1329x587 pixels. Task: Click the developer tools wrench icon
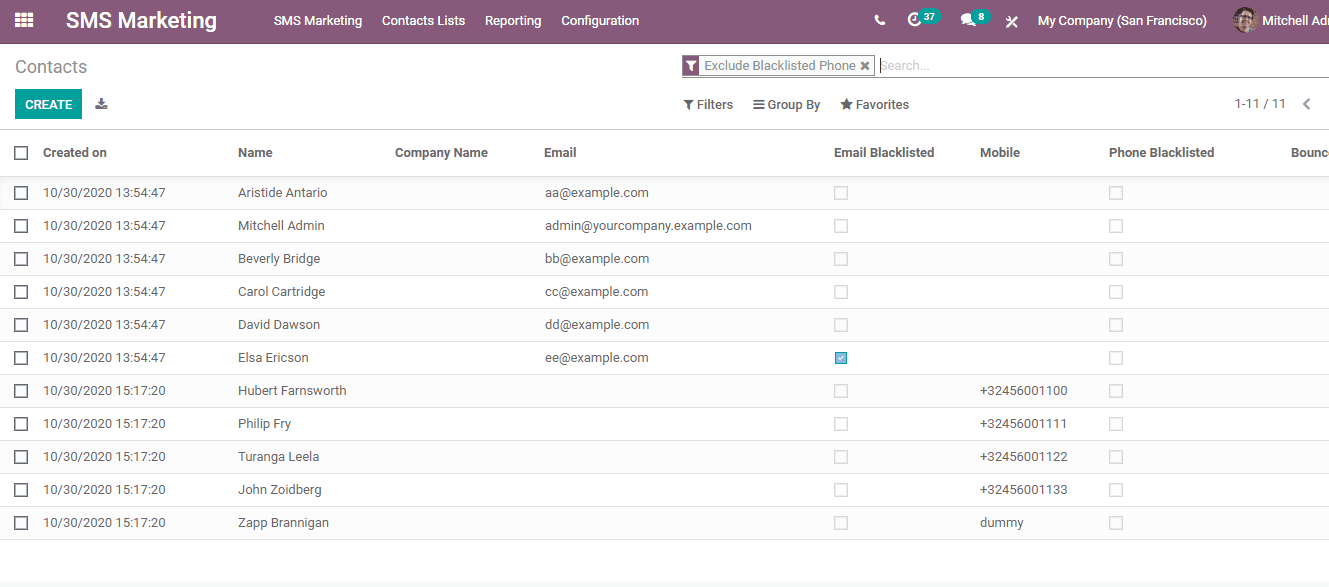click(1011, 21)
